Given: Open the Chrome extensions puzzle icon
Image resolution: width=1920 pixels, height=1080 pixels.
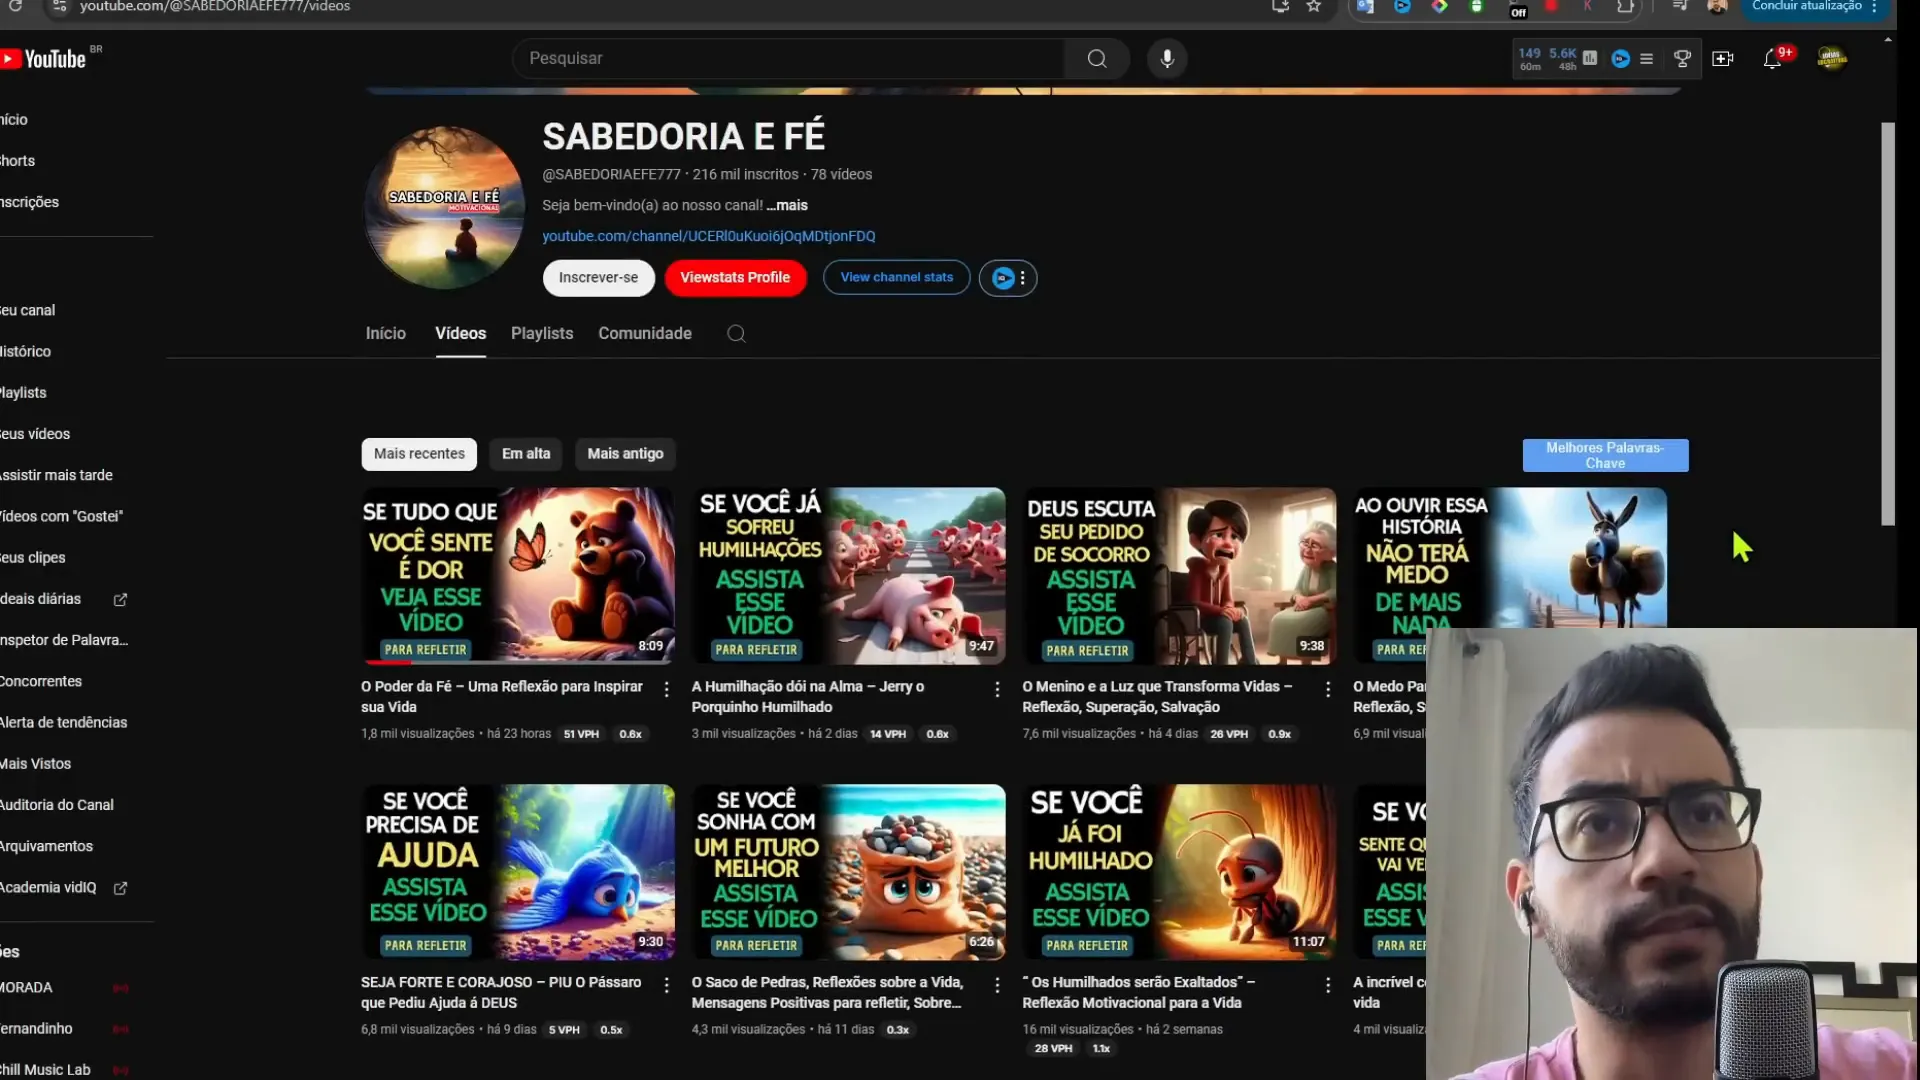Looking at the screenshot, I should pos(1626,6).
